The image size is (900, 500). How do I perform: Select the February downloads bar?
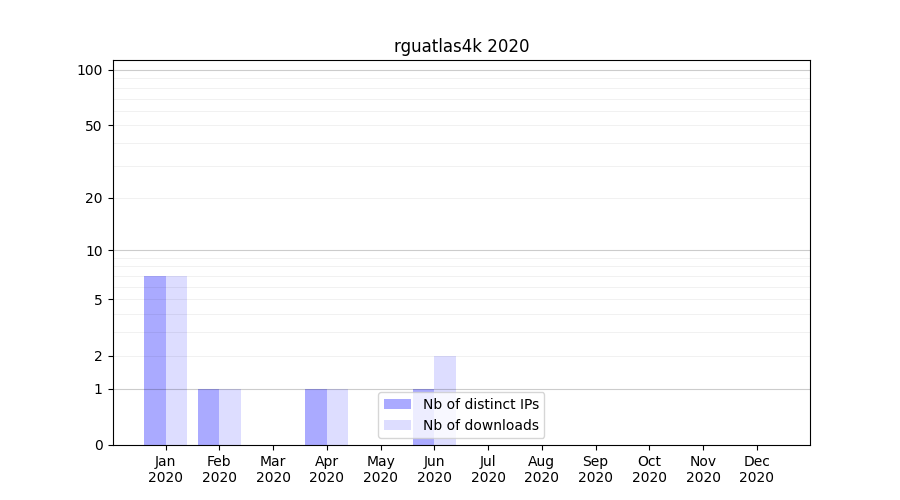230,417
